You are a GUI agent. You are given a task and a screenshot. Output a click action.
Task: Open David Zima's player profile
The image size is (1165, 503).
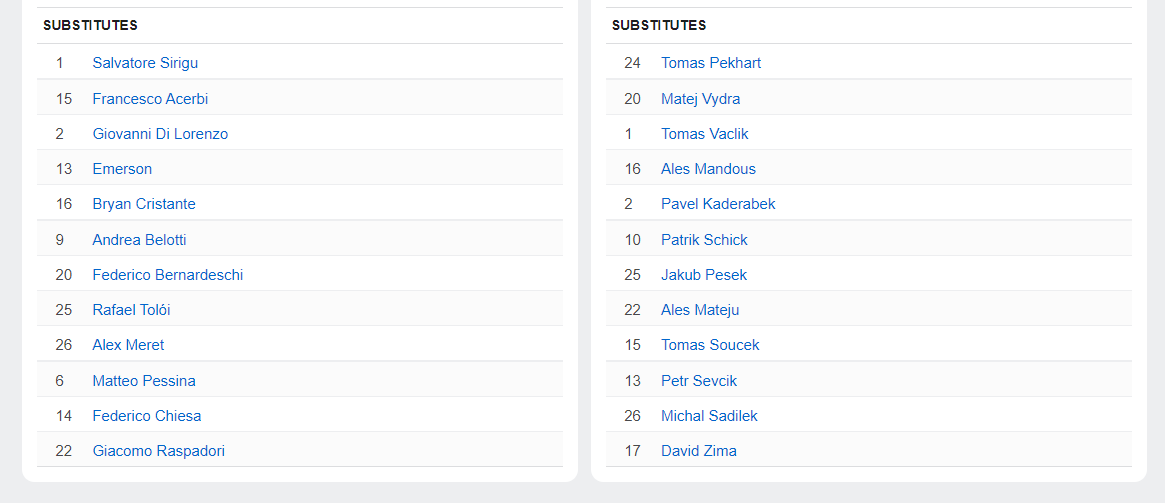pos(698,451)
